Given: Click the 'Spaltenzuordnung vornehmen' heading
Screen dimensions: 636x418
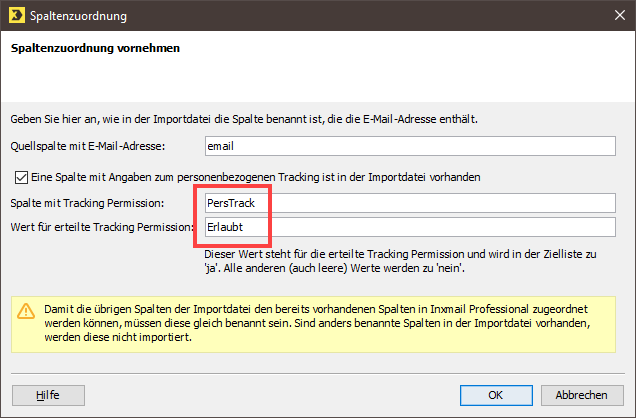Looking at the screenshot, I should tap(95, 48).
